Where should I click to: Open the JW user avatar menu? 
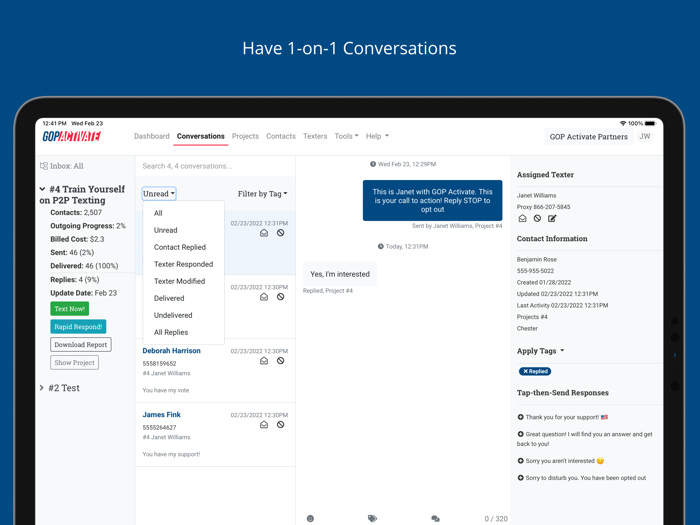(x=645, y=137)
